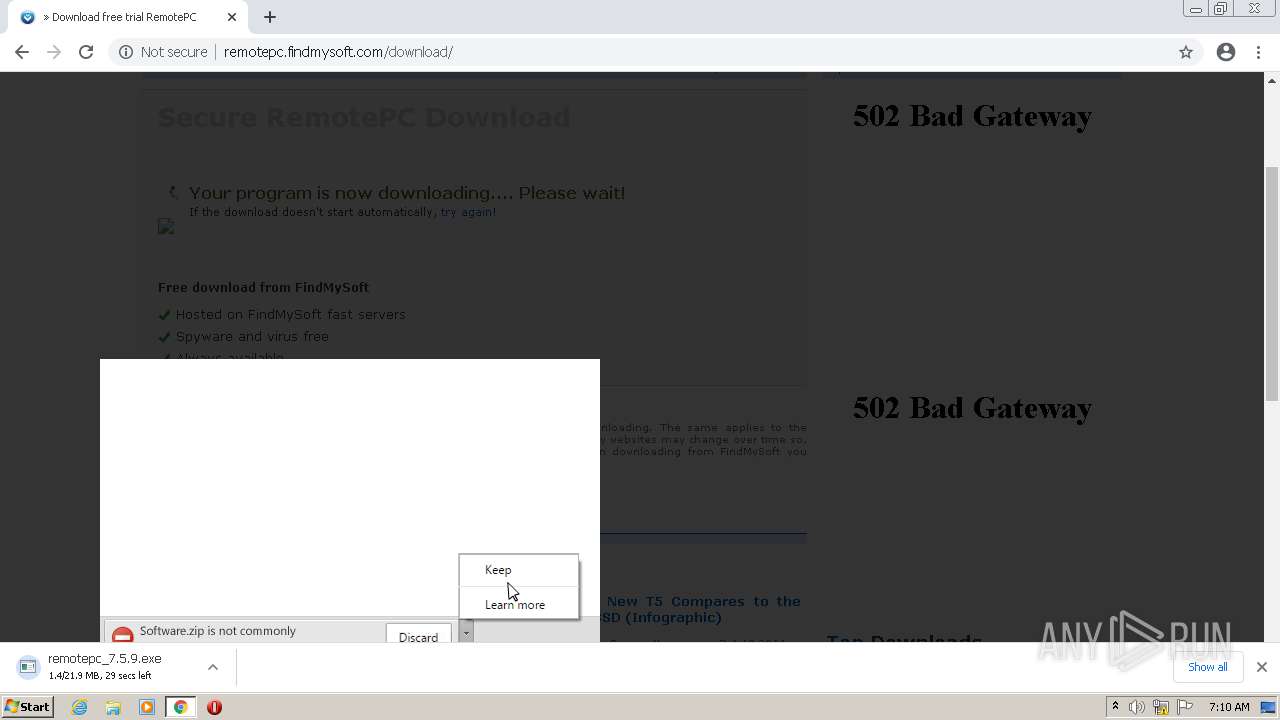The height and width of the screenshot is (720, 1280).
Task: Click the Secure RemotePC Download heading
Action: point(364,118)
